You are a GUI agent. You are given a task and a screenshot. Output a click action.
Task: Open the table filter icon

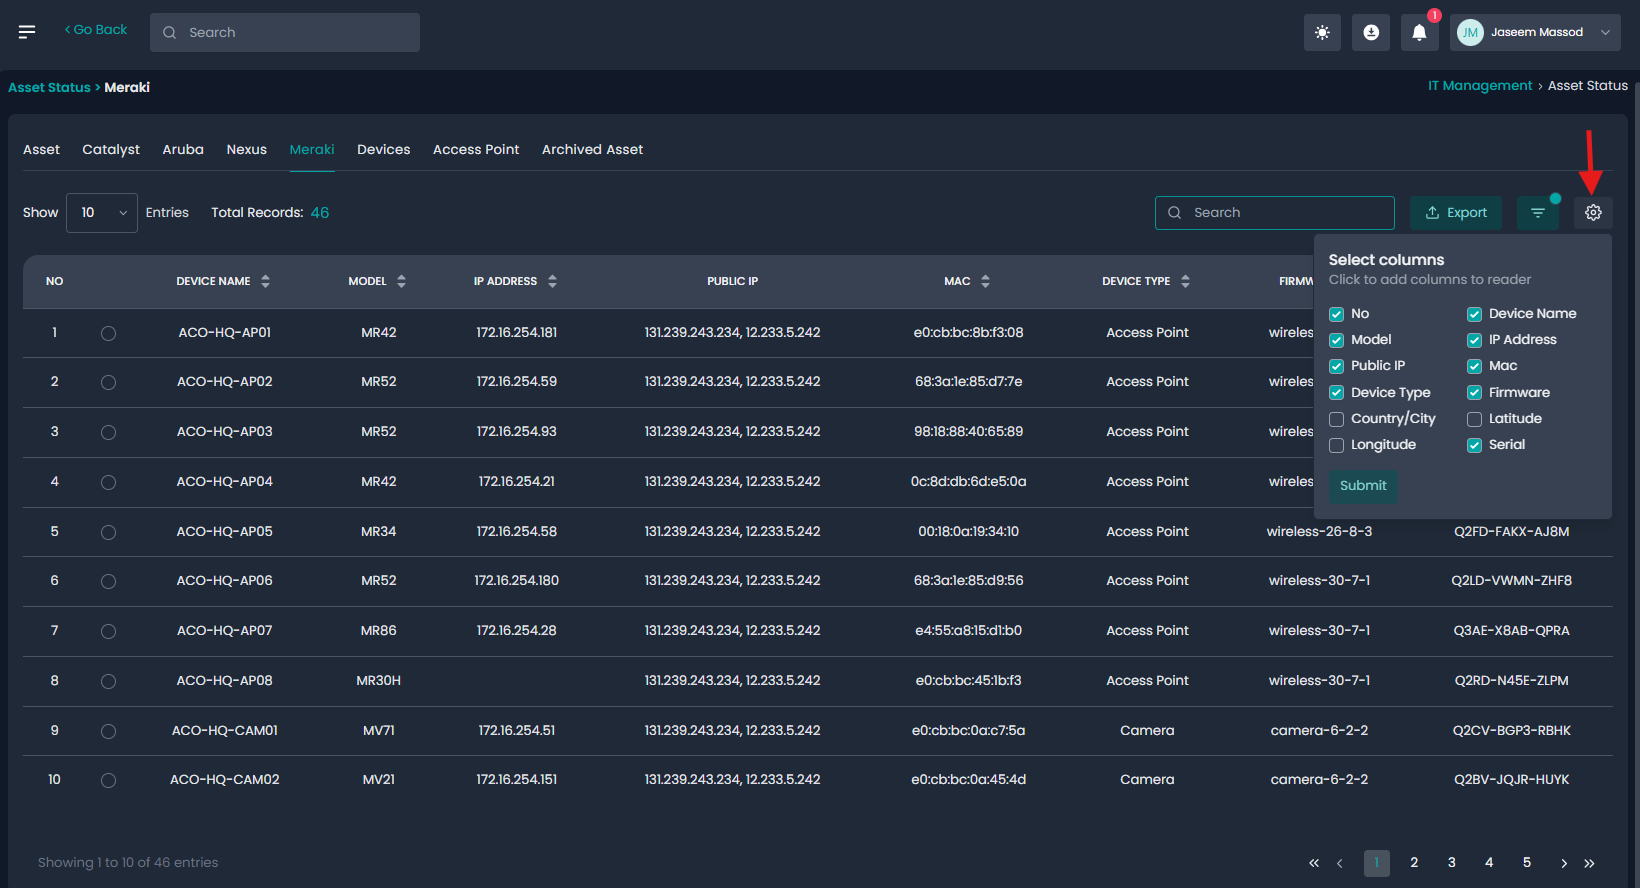pyautogui.click(x=1538, y=212)
